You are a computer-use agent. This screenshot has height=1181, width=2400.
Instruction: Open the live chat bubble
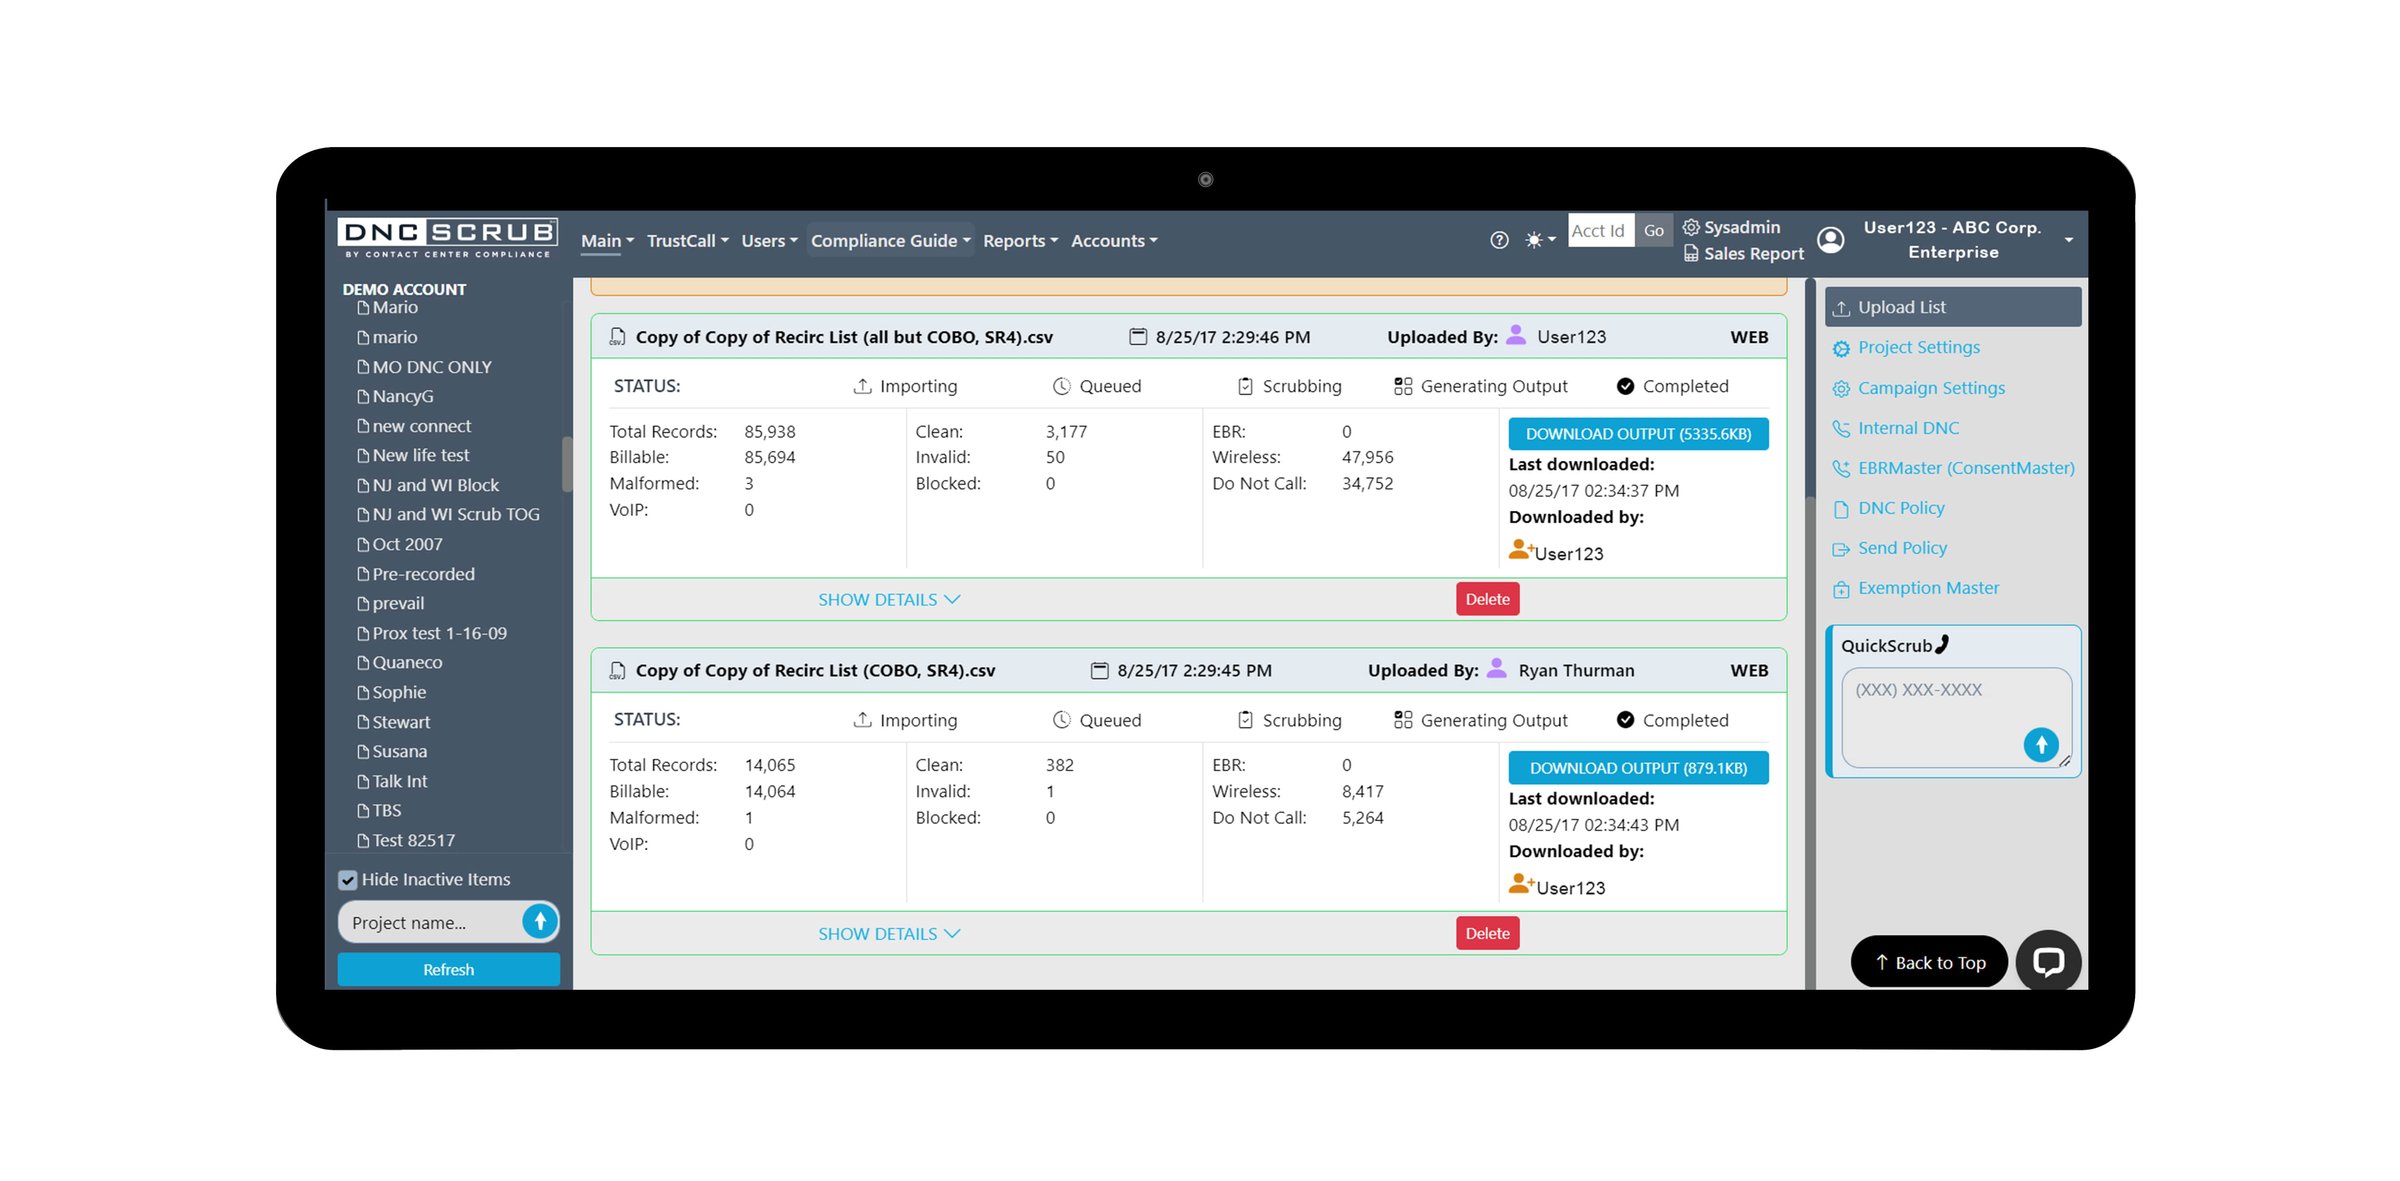2049,961
